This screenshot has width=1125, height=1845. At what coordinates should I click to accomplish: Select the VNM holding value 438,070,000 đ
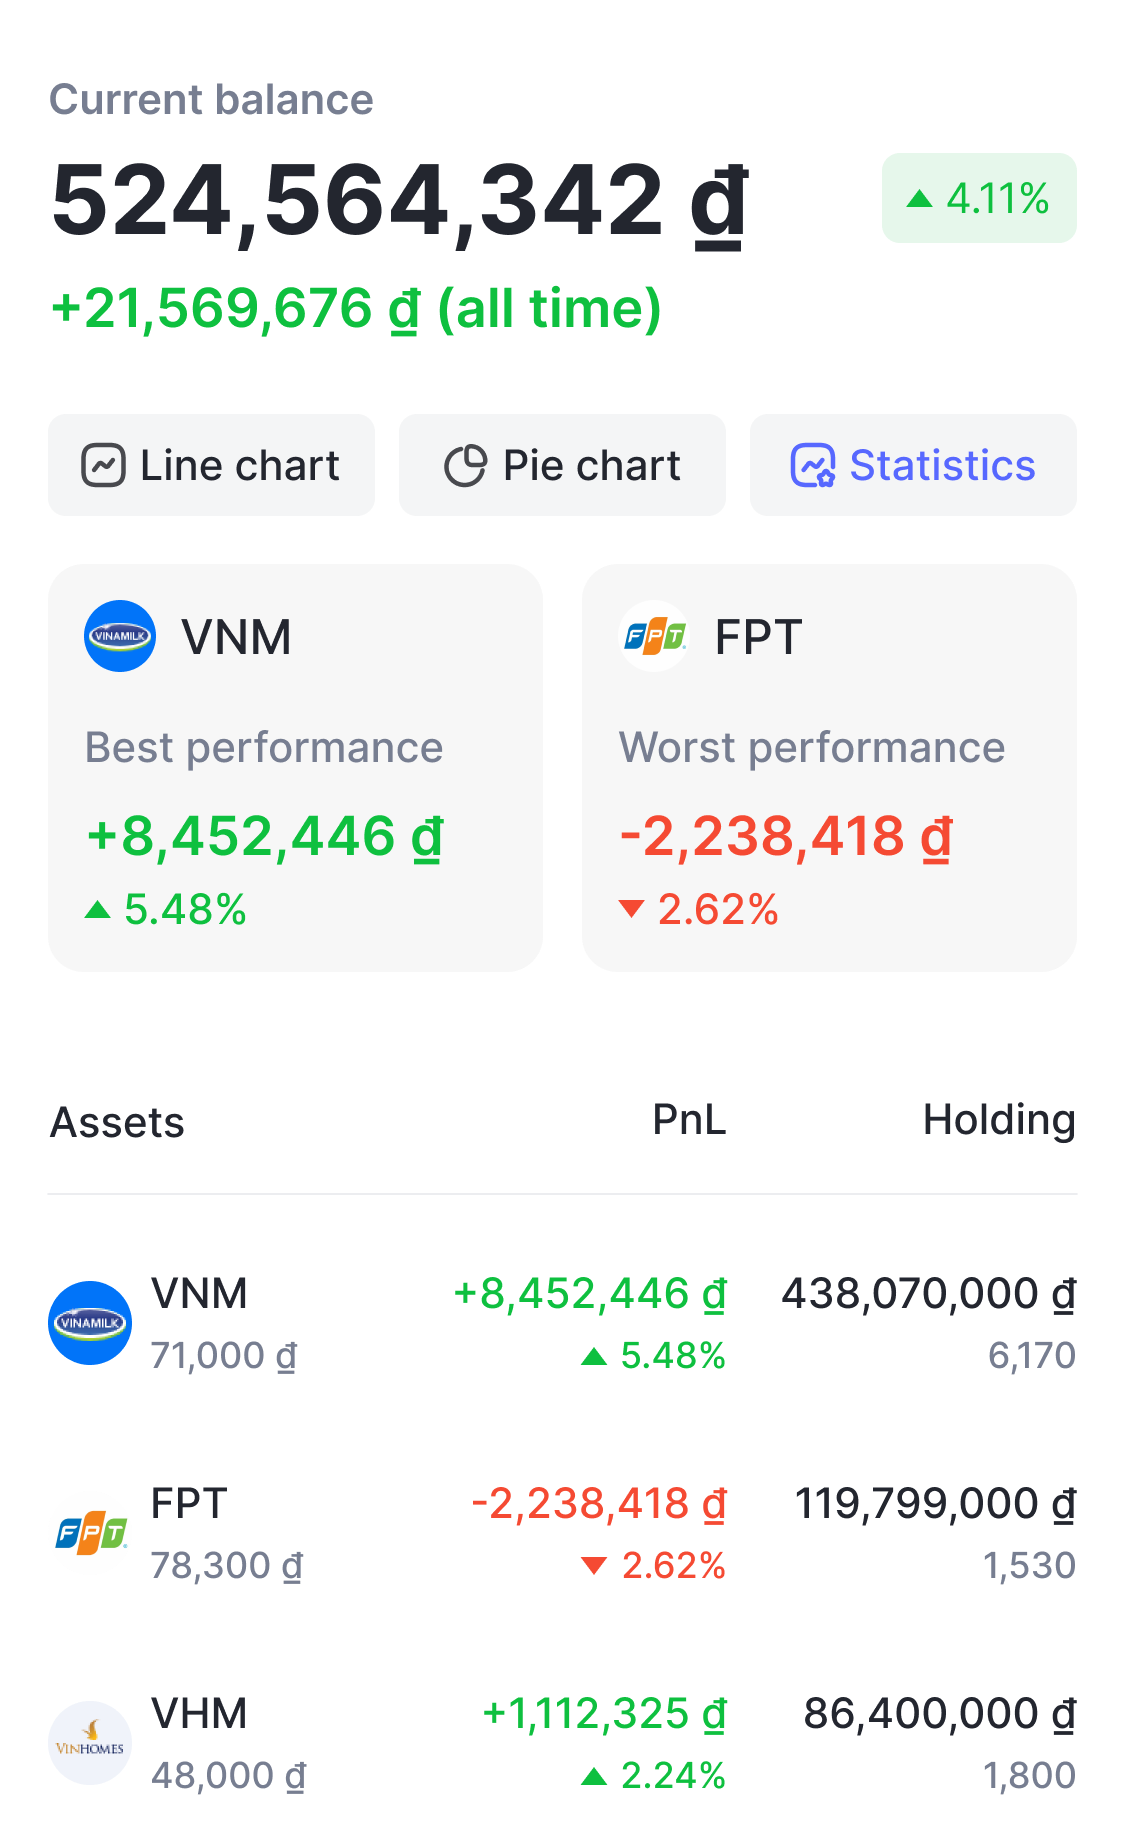pos(928,1294)
